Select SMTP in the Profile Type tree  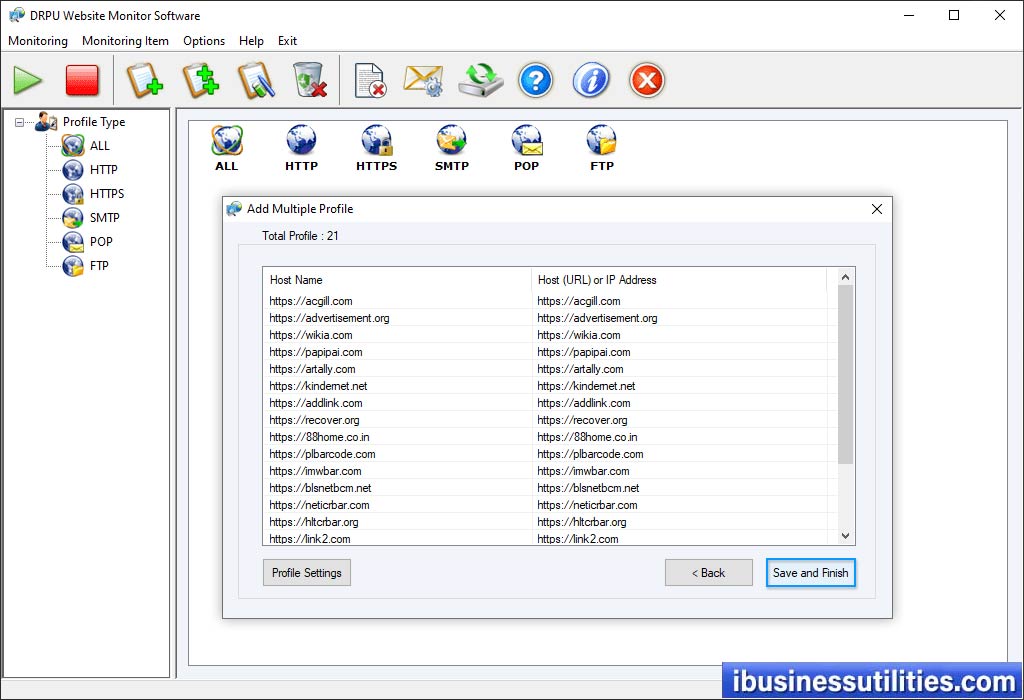point(104,218)
